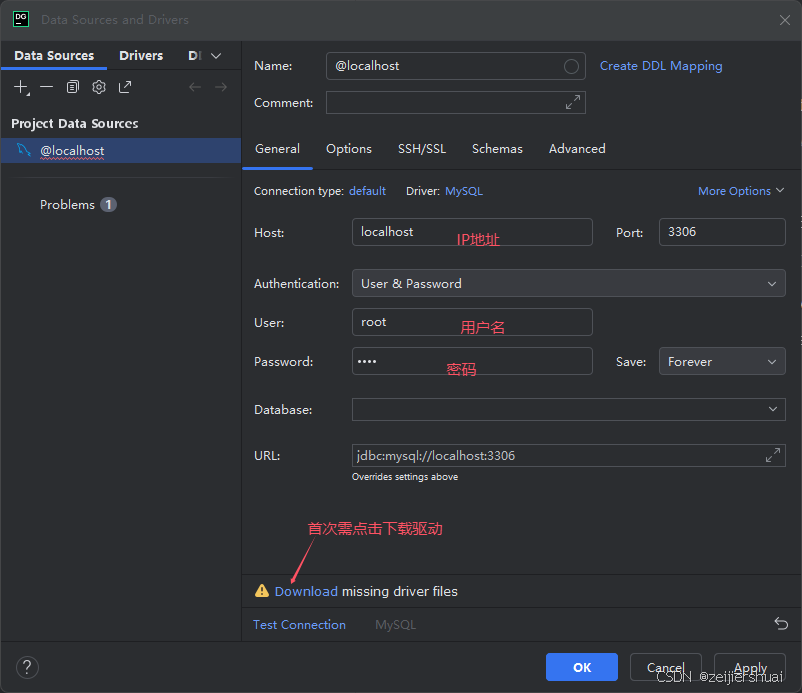Viewport: 802px width, 693px height.
Task: Click the Problems count badge 1
Action: click(x=108, y=205)
